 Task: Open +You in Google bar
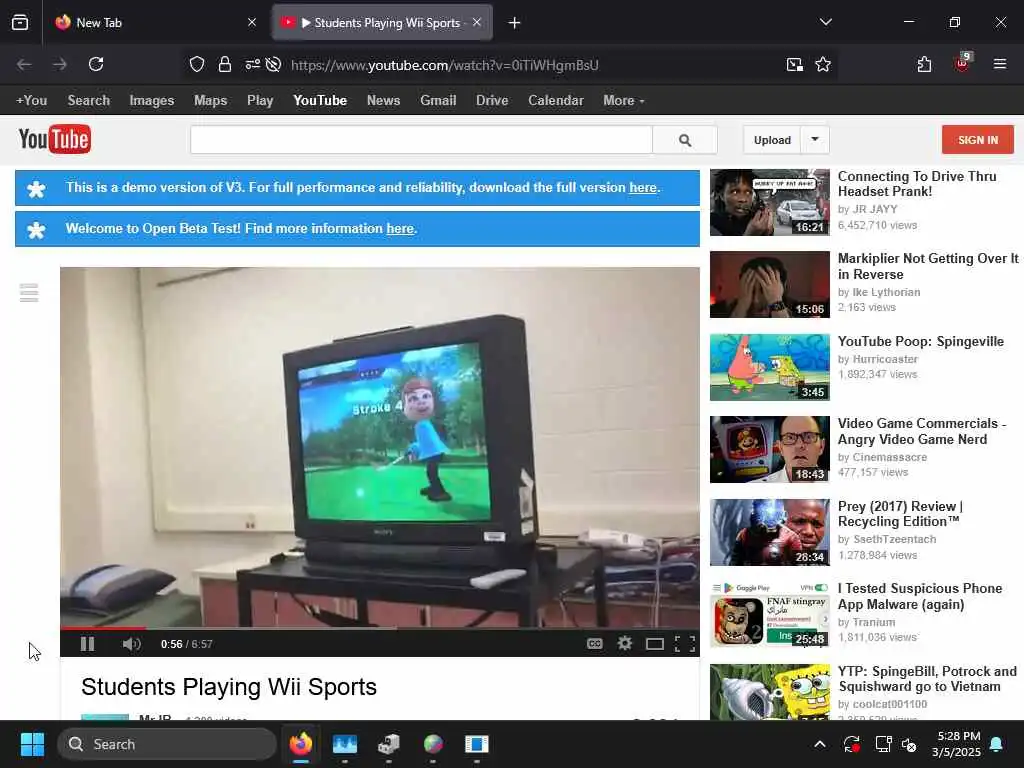tap(31, 101)
